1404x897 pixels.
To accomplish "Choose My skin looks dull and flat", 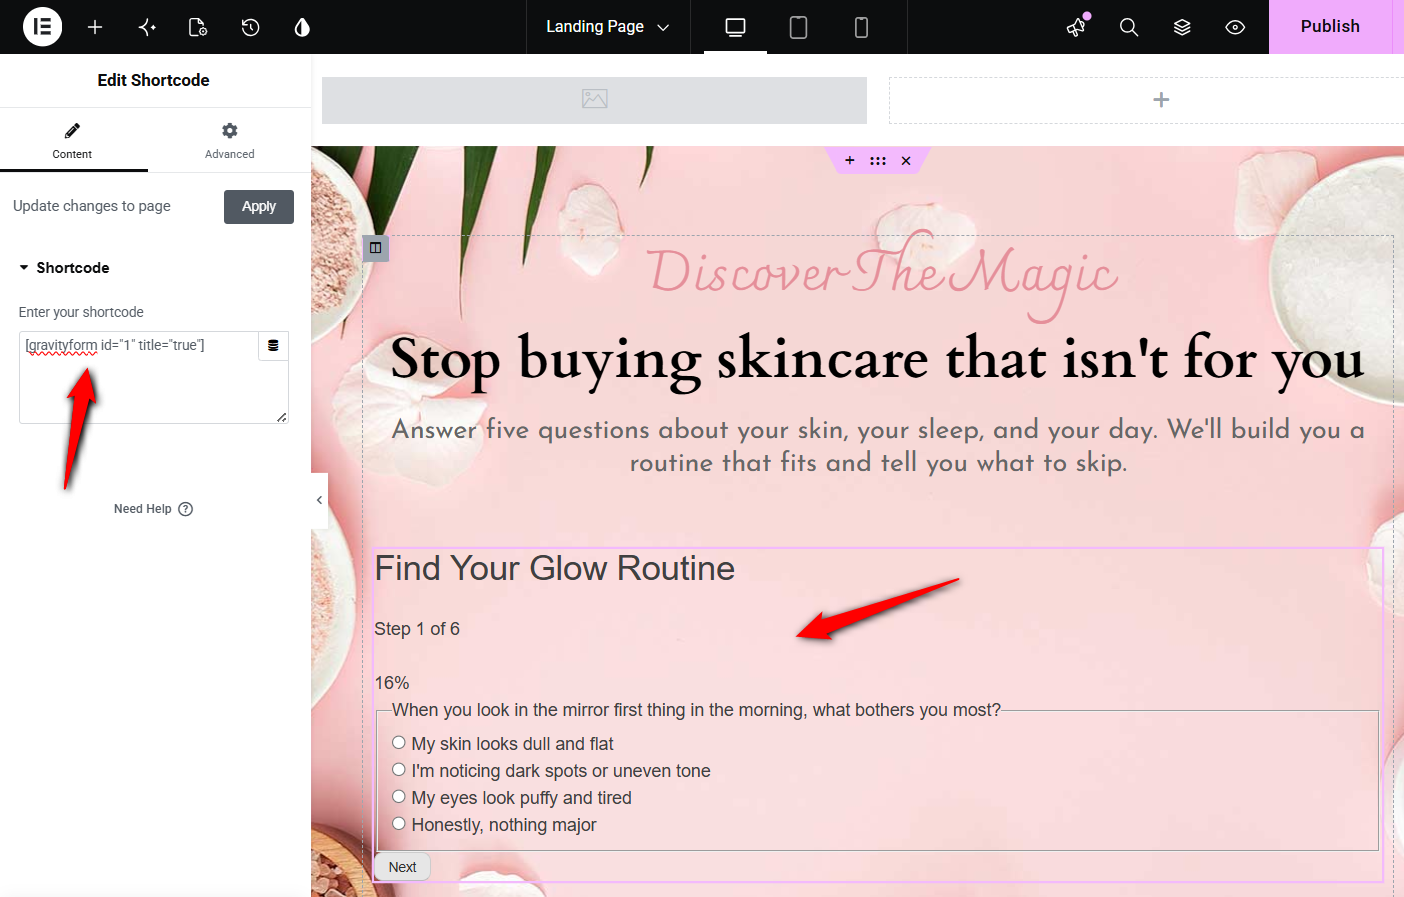I will [x=399, y=743].
